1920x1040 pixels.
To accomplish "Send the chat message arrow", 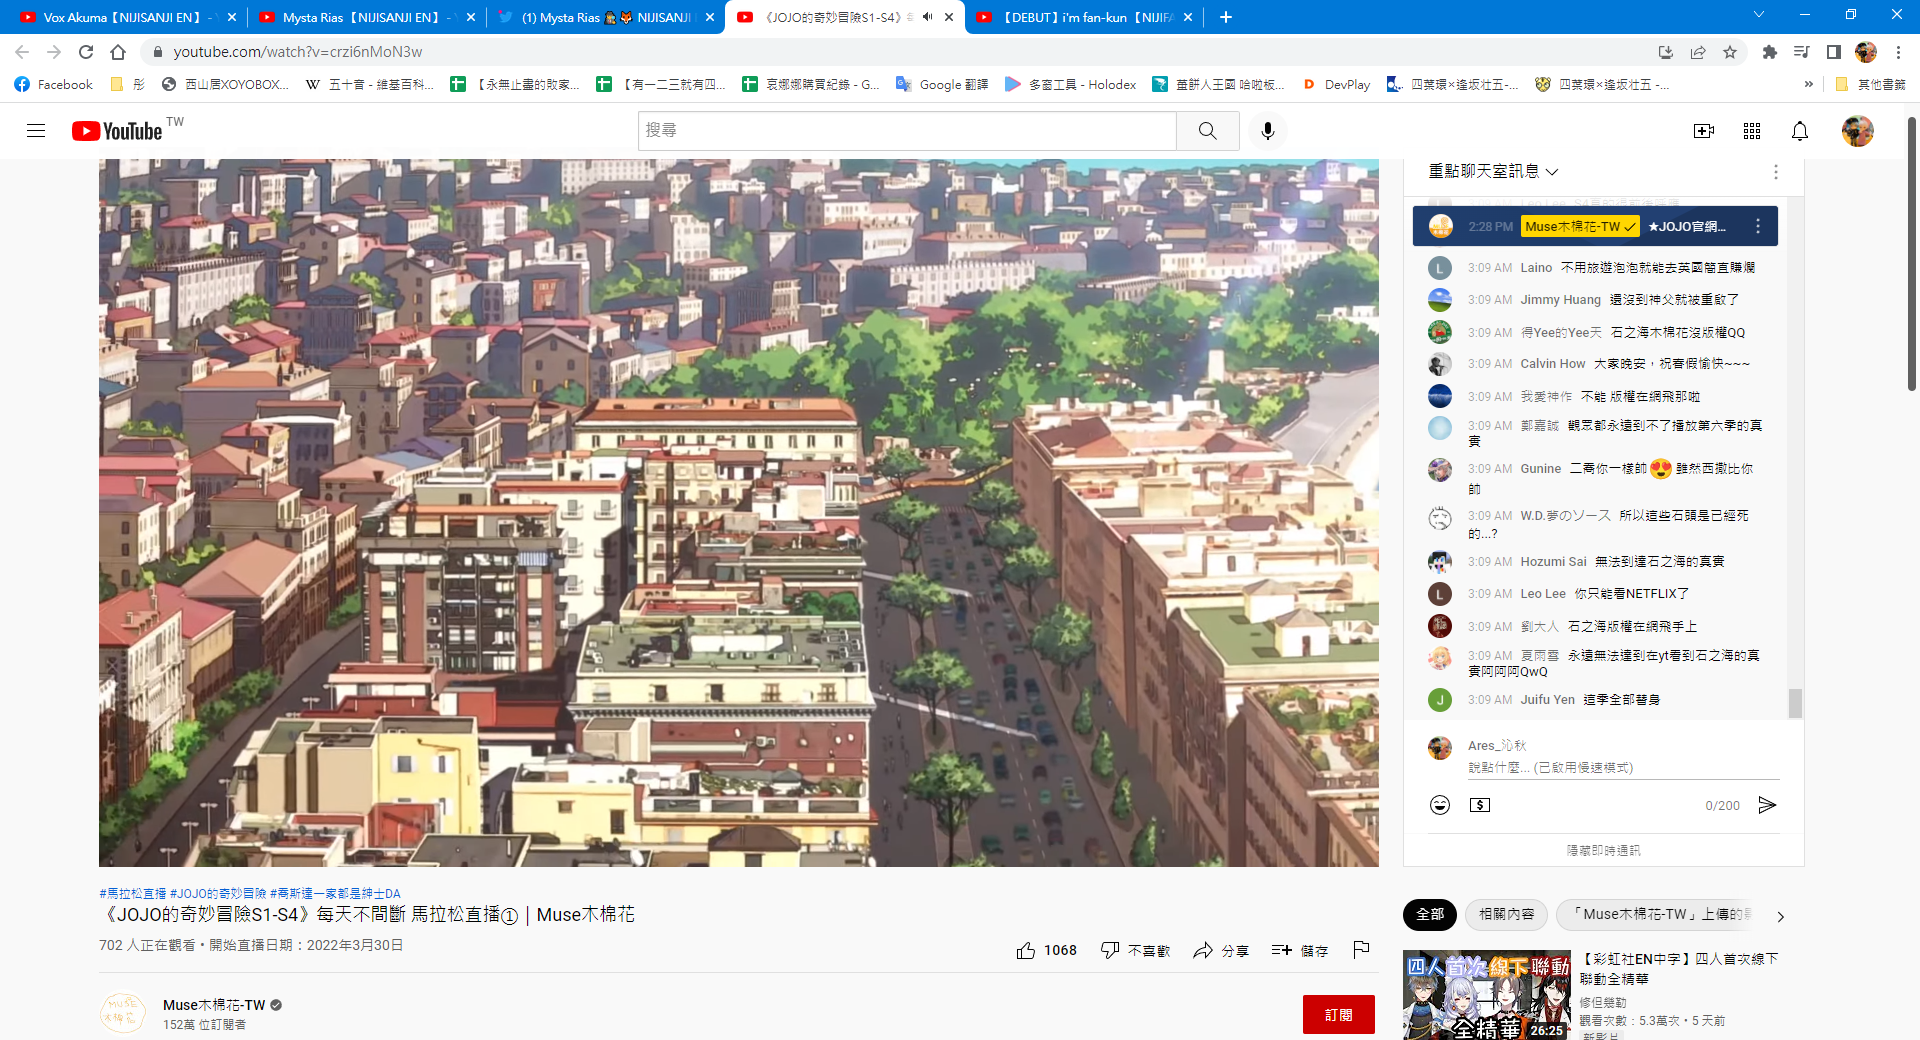I will click(1768, 805).
